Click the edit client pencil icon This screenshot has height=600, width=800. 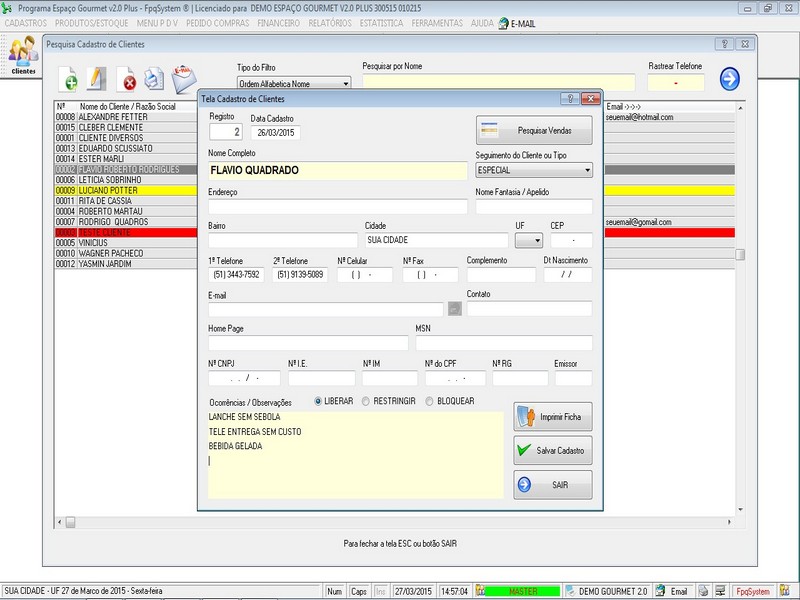[96, 78]
